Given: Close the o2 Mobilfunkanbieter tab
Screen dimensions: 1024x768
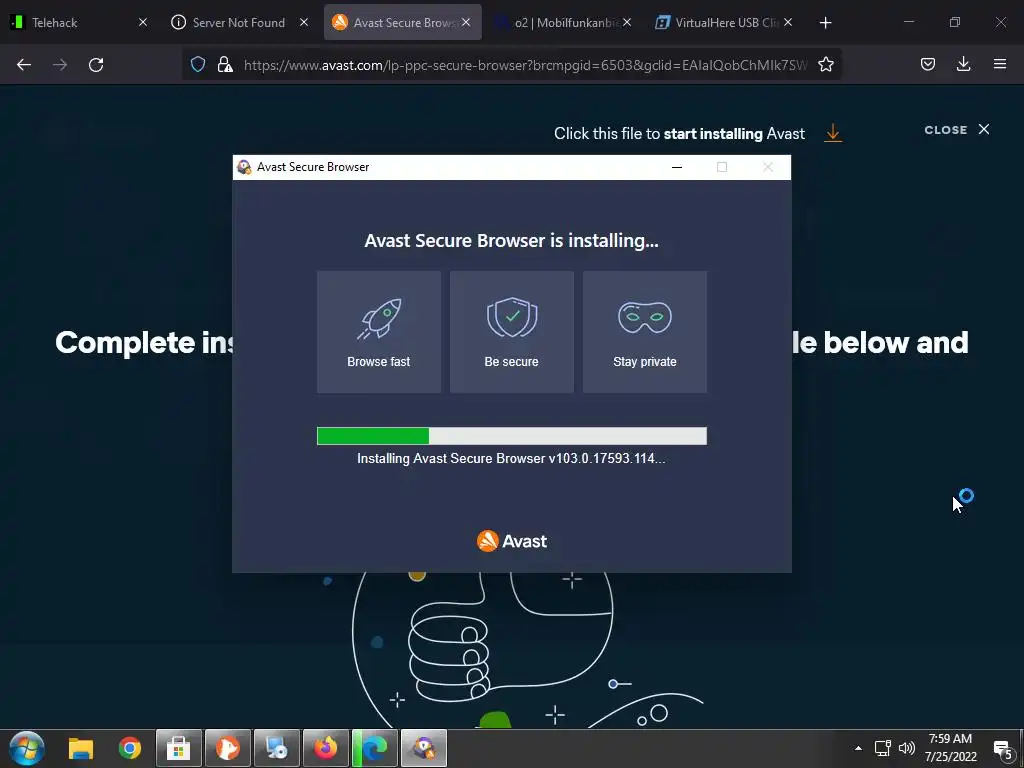Looking at the screenshot, I should click(x=628, y=23).
